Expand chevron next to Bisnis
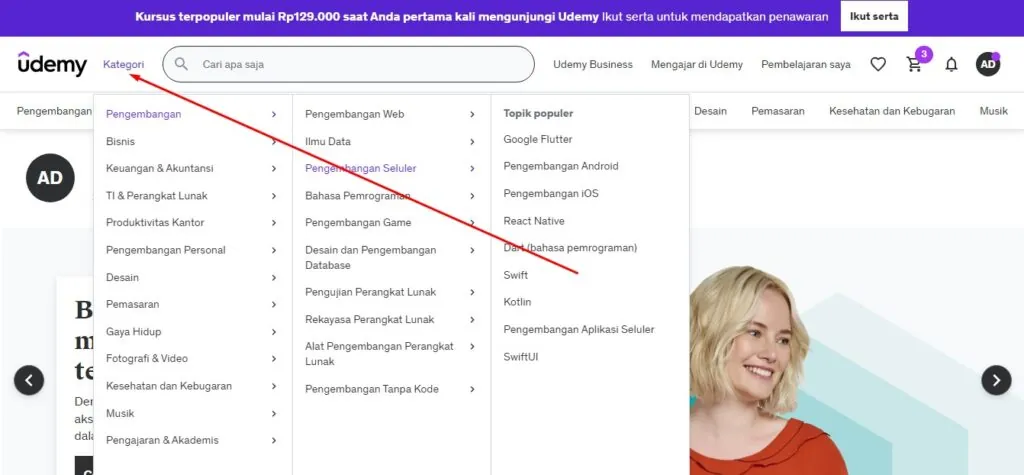Image resolution: width=1024 pixels, height=475 pixels. pyautogui.click(x=274, y=142)
